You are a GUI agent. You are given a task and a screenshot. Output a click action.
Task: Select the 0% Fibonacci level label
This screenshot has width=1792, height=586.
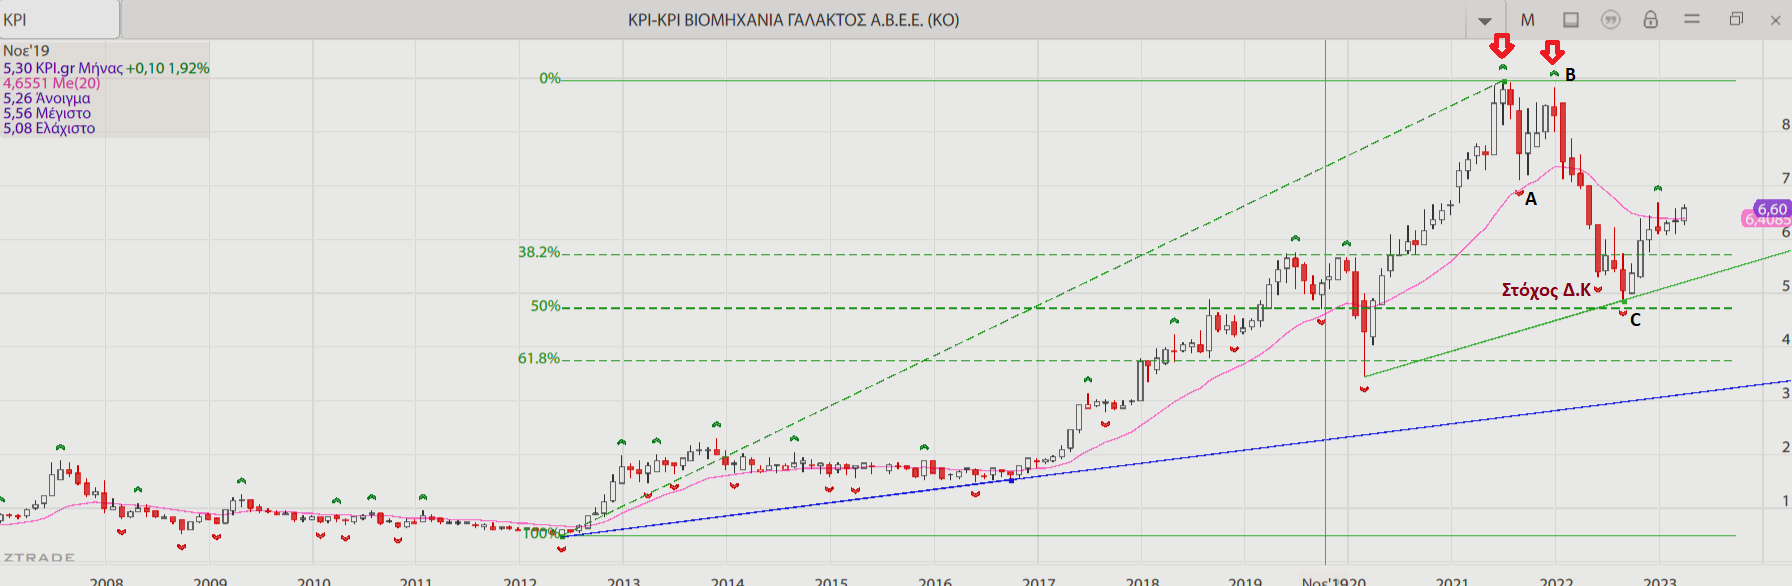click(x=550, y=78)
